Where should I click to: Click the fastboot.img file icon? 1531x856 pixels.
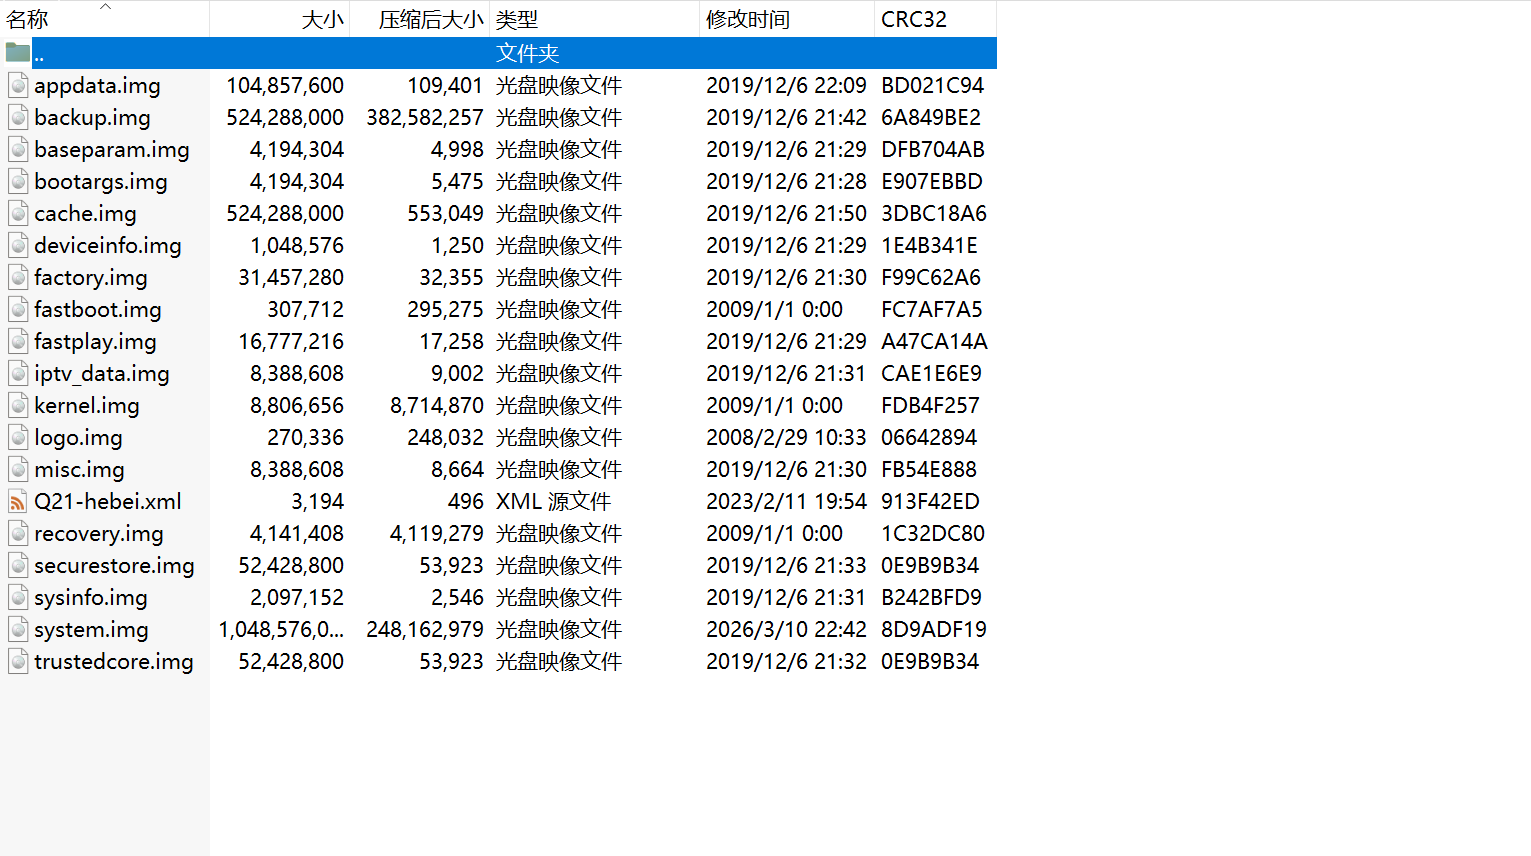(18, 309)
